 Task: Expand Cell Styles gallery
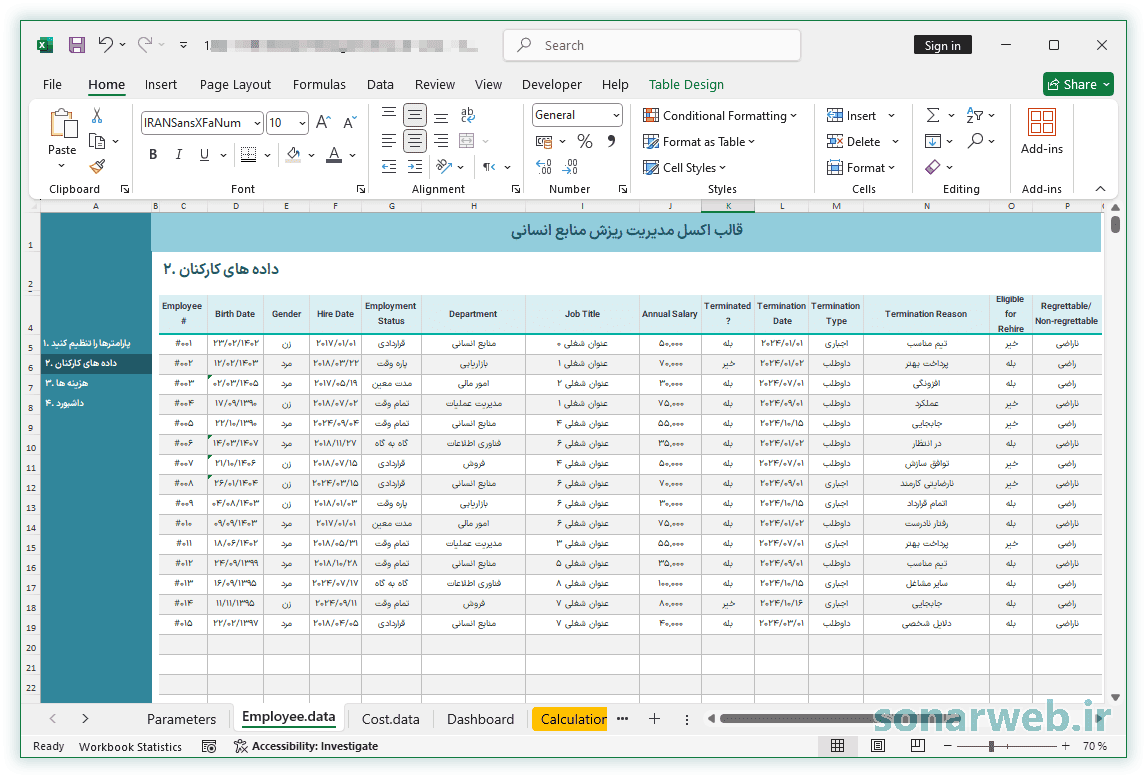pos(684,167)
